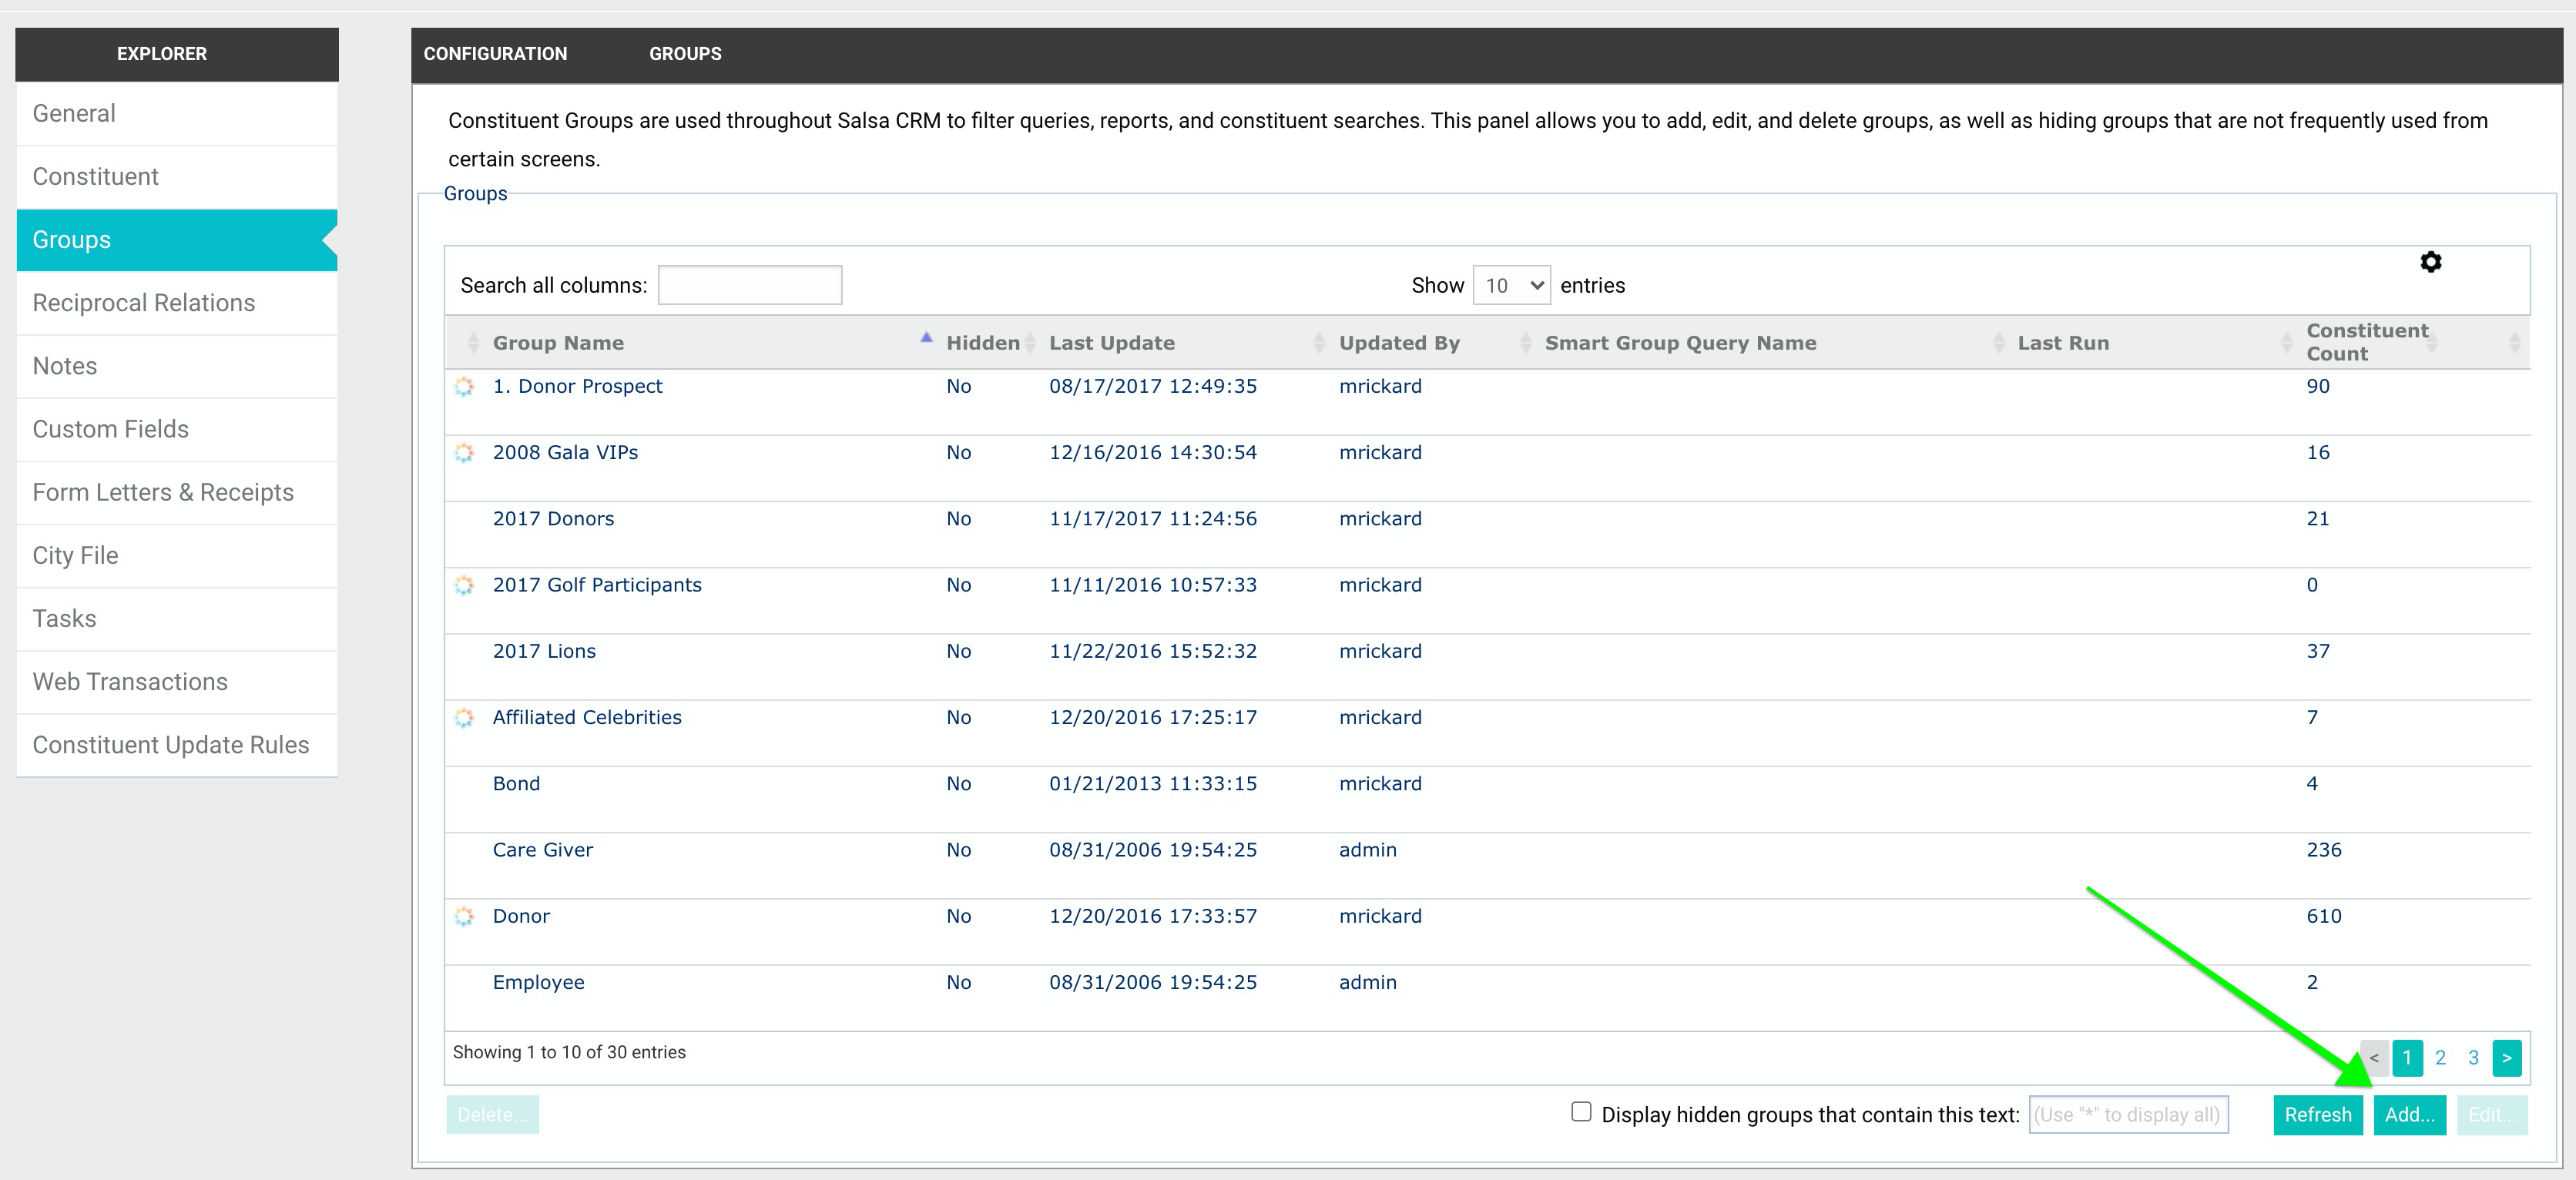Click smart group icon beside 2017 Golf Participants
This screenshot has height=1180, width=2576.
tap(464, 585)
